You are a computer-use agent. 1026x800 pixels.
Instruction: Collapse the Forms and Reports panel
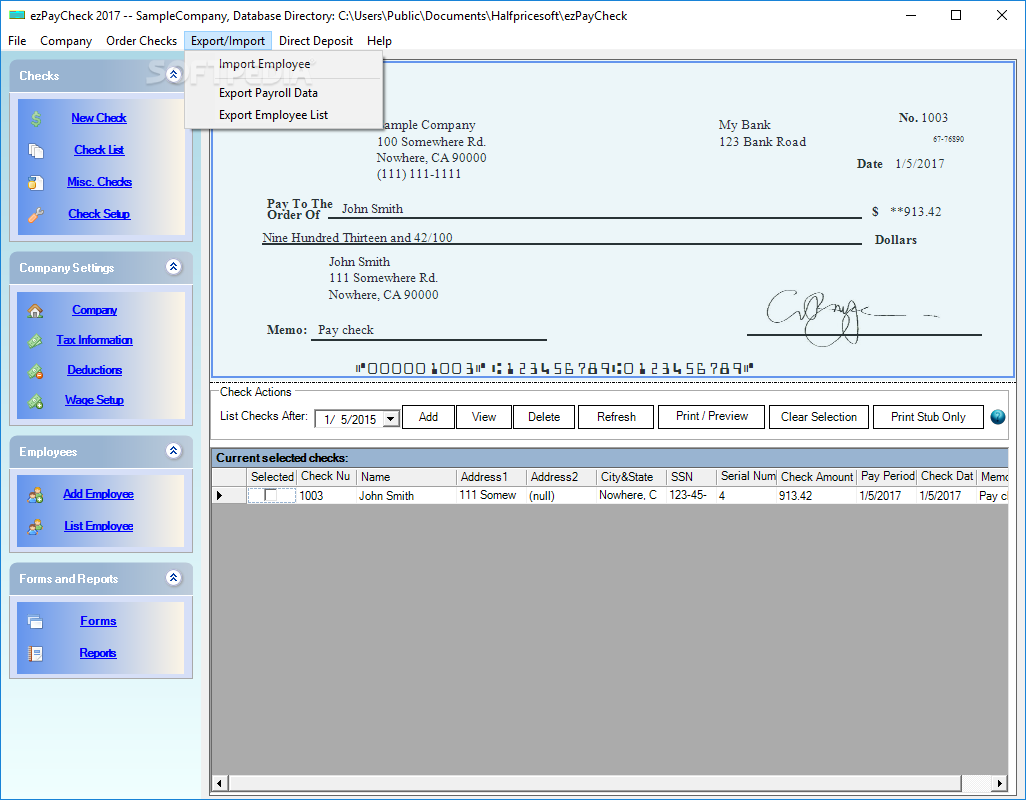[x=173, y=578]
